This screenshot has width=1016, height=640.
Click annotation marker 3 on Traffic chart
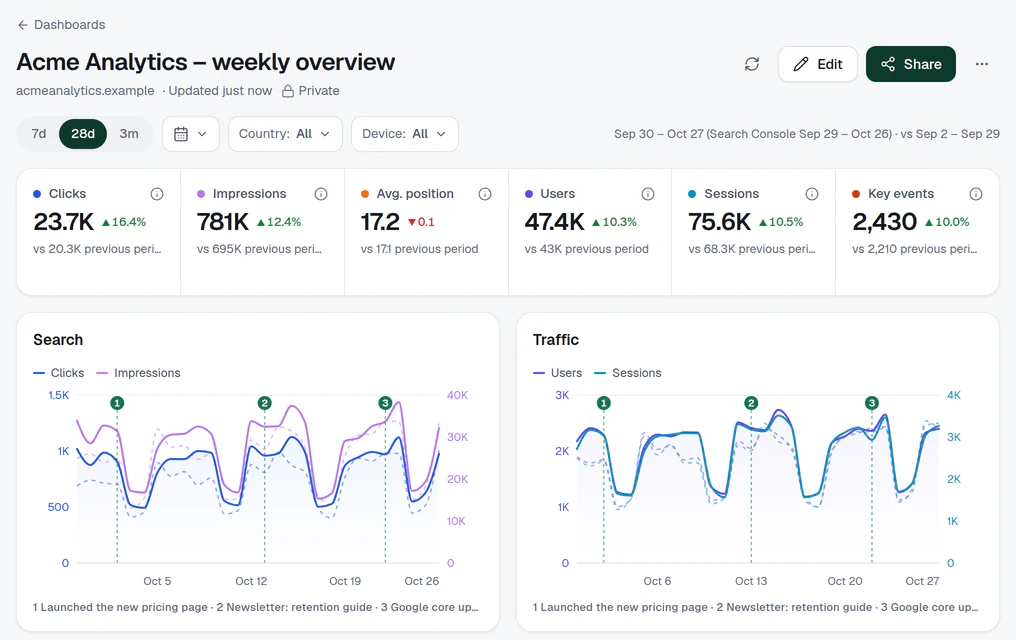coord(872,403)
